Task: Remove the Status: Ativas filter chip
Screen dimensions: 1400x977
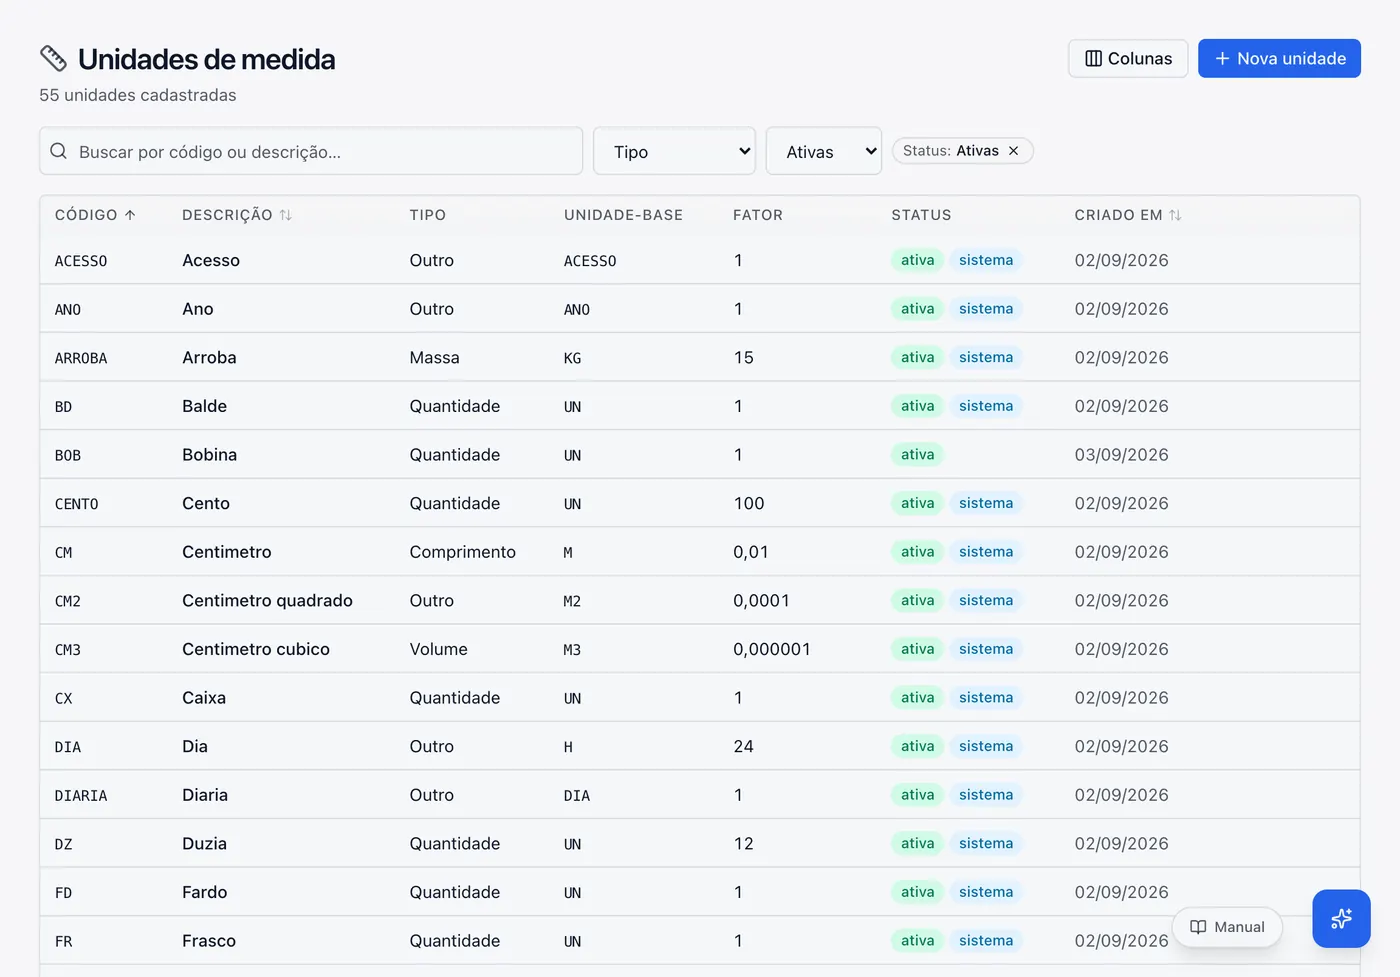Action: 1014,151
